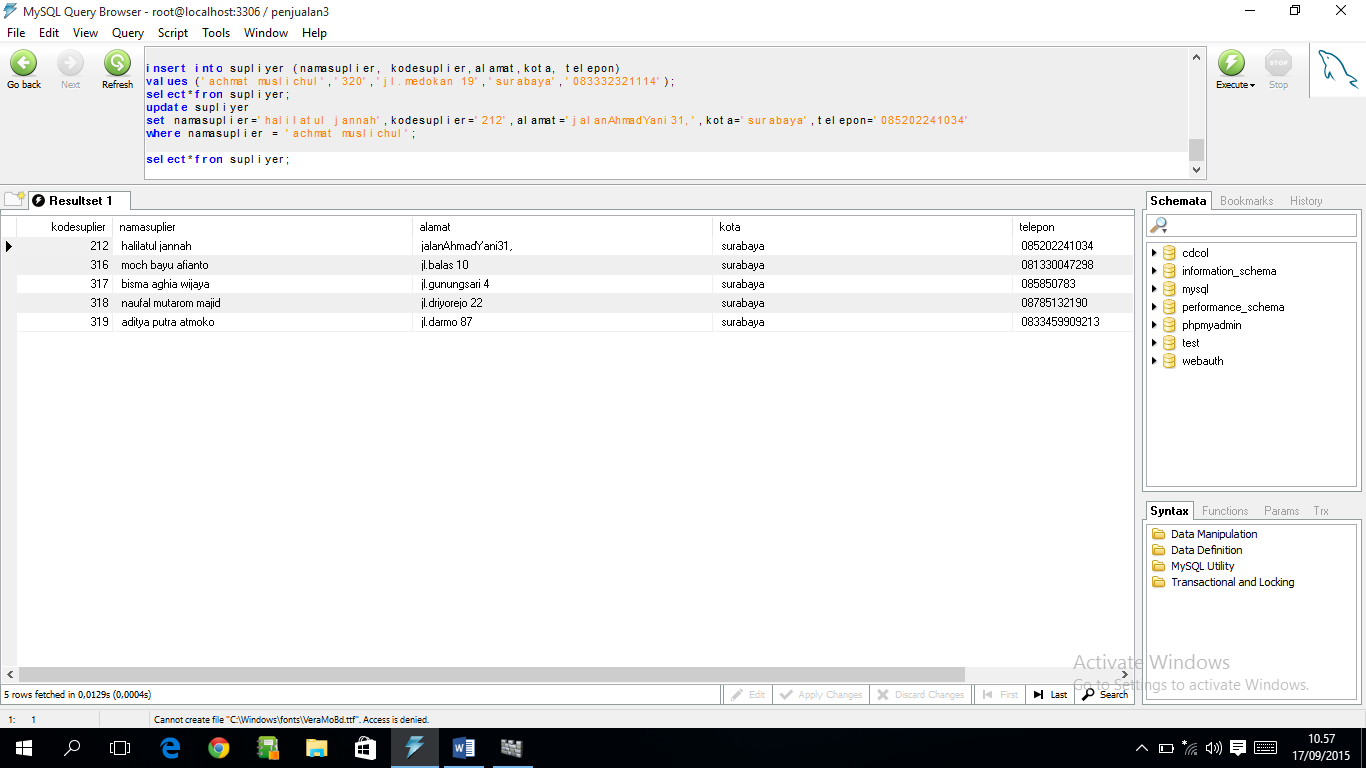Switch to the Schemata tab
This screenshot has height=768, width=1366.
1178,201
